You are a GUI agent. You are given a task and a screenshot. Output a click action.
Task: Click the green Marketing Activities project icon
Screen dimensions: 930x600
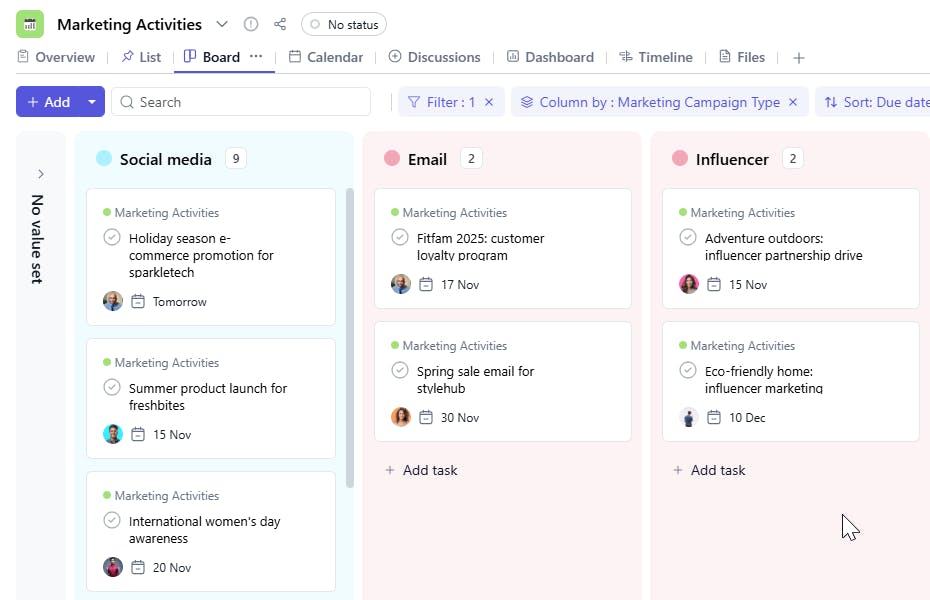coord(30,24)
